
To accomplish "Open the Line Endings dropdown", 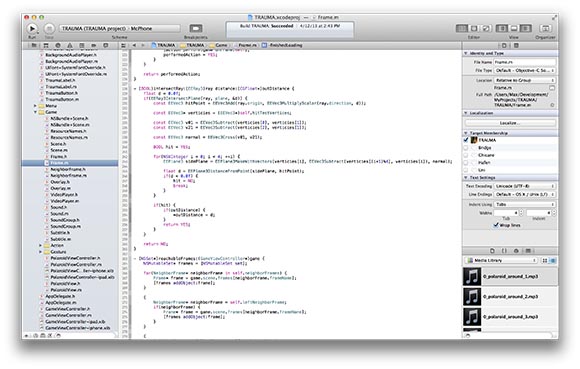I will click(x=525, y=194).
